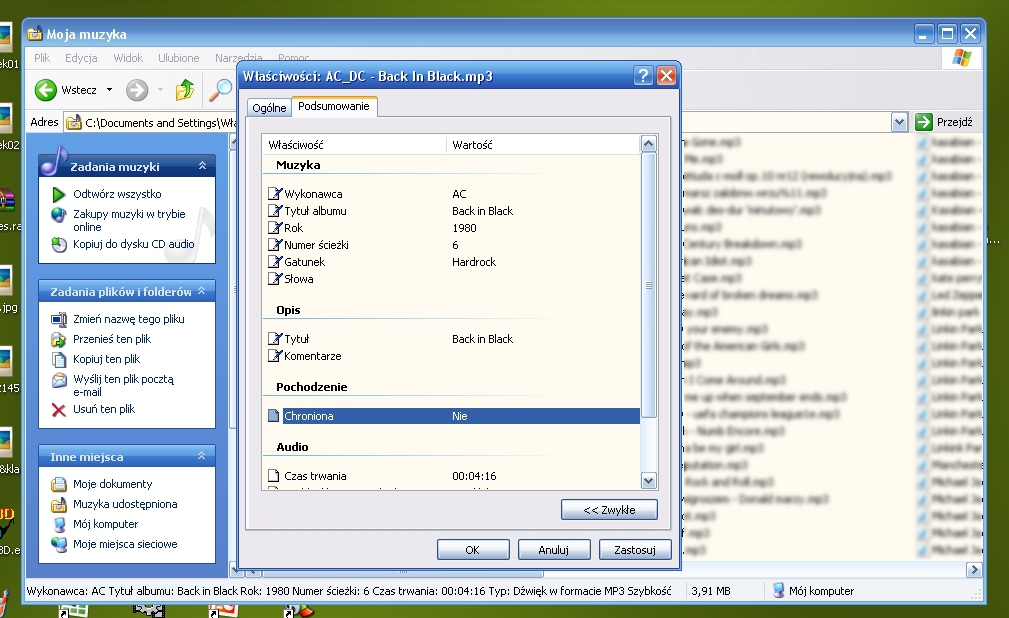This screenshot has width=1009, height=618.
Task: Open the Wstecz history dropdown arrow
Action: pos(109,90)
